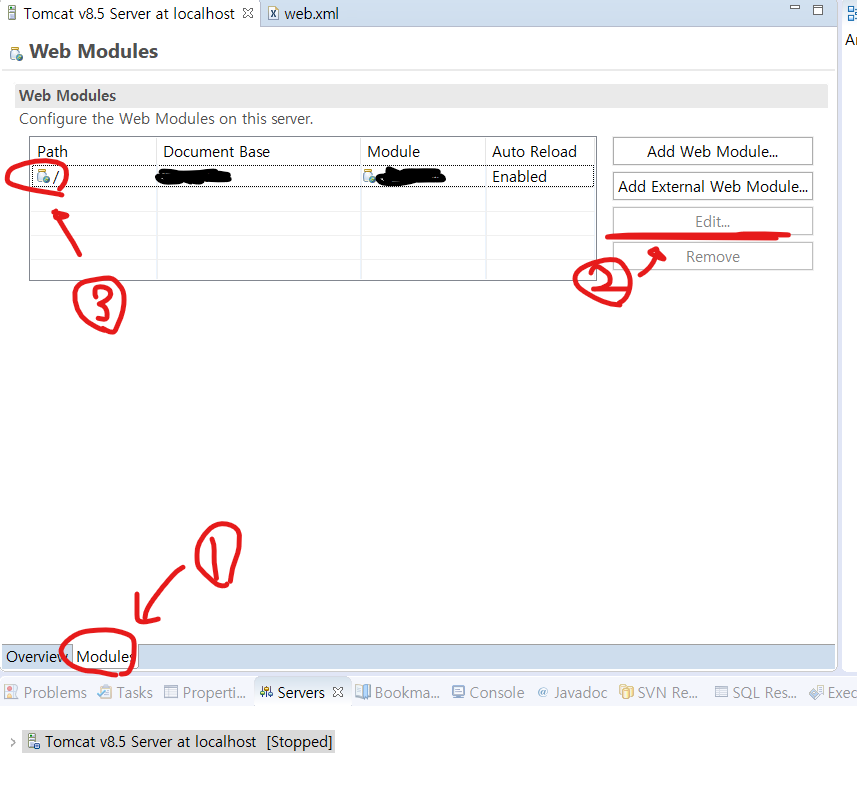Open the Modules tab at the bottom
The image size is (857, 790).
click(104, 656)
